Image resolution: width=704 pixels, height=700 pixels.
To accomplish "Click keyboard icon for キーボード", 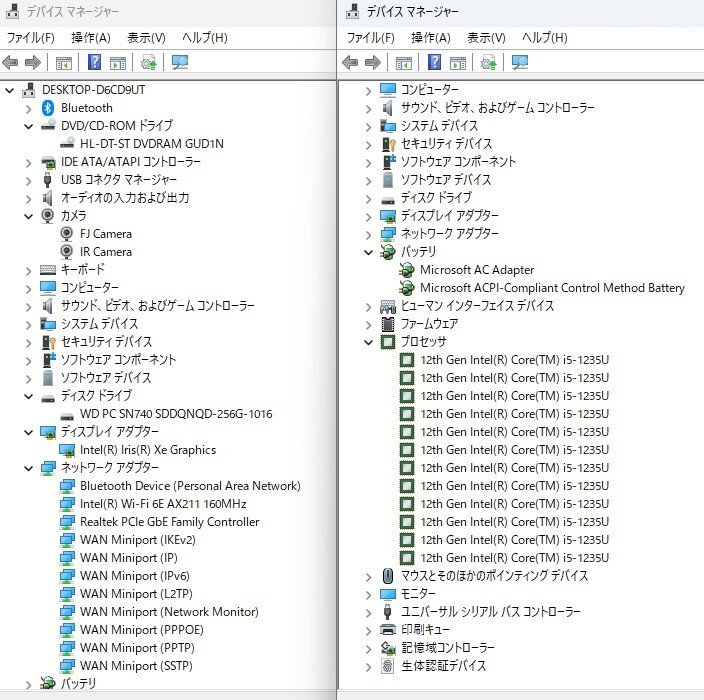I will [x=48, y=270].
